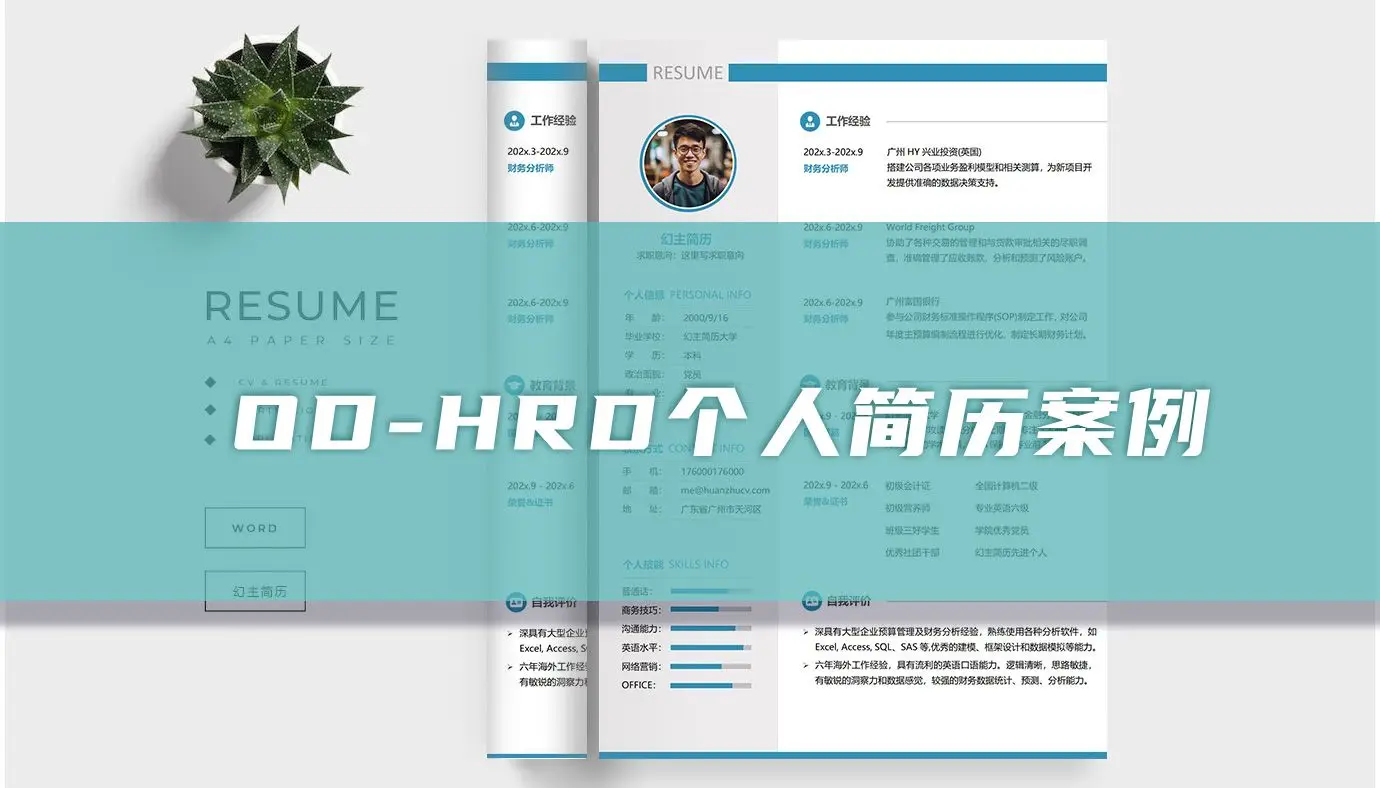Click the school name 幻主简历大学
Viewport: 1380px width, 788px height.
click(x=710, y=337)
